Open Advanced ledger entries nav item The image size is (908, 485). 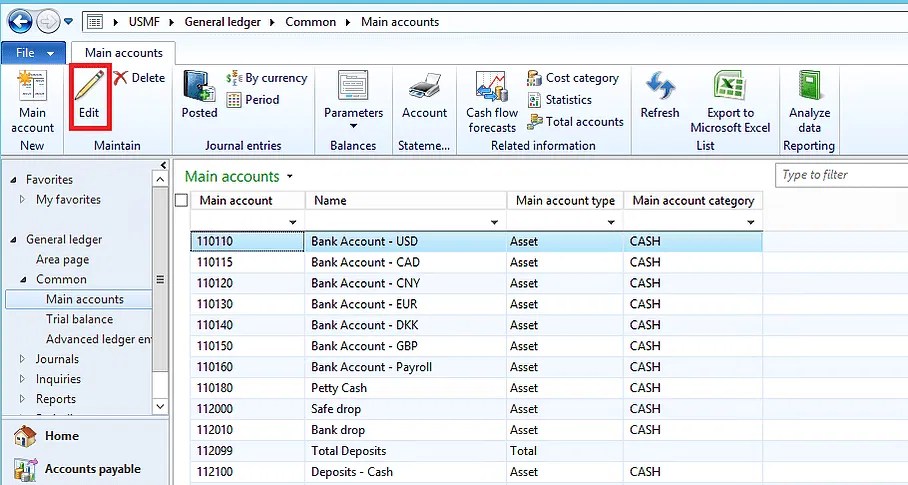click(98, 339)
